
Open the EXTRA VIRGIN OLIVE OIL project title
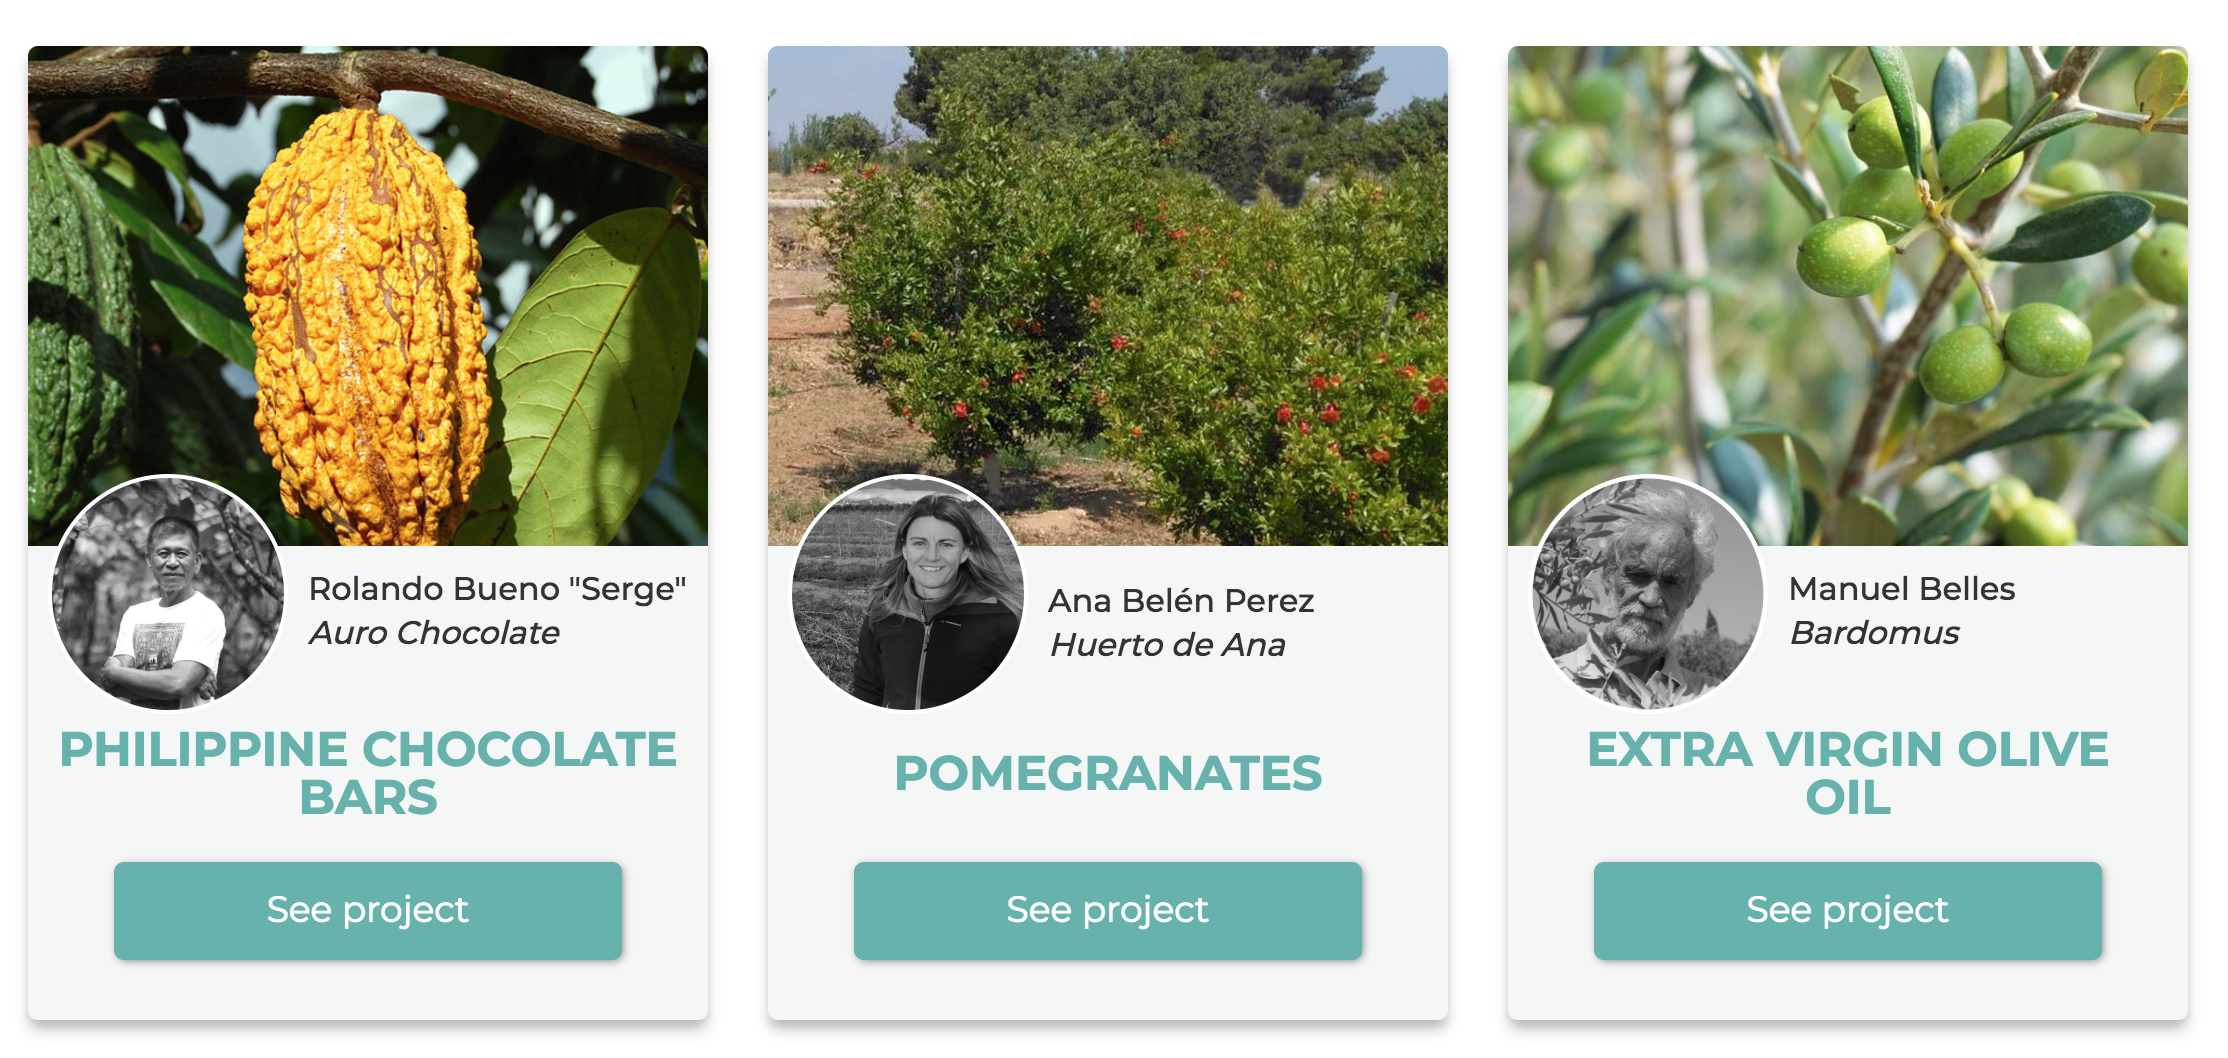click(1847, 771)
